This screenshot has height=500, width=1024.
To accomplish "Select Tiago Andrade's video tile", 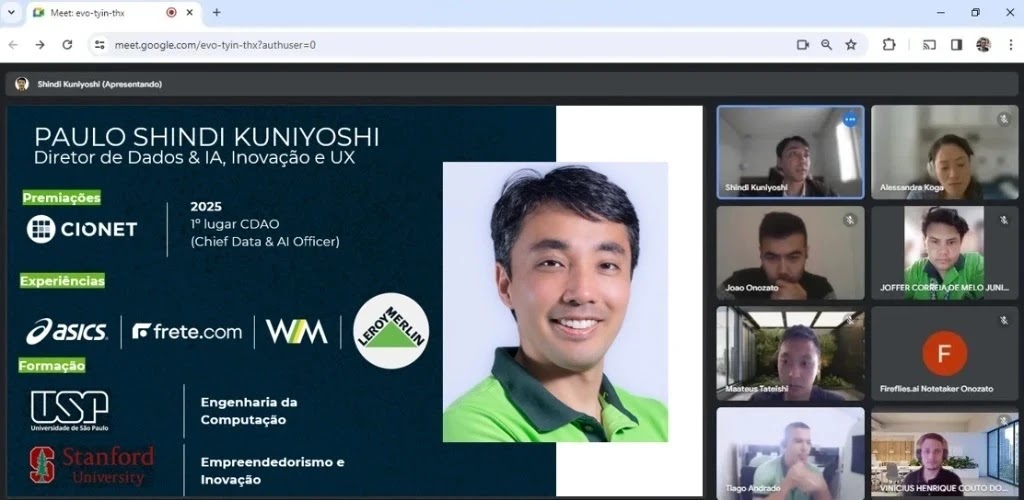I will [790, 452].
